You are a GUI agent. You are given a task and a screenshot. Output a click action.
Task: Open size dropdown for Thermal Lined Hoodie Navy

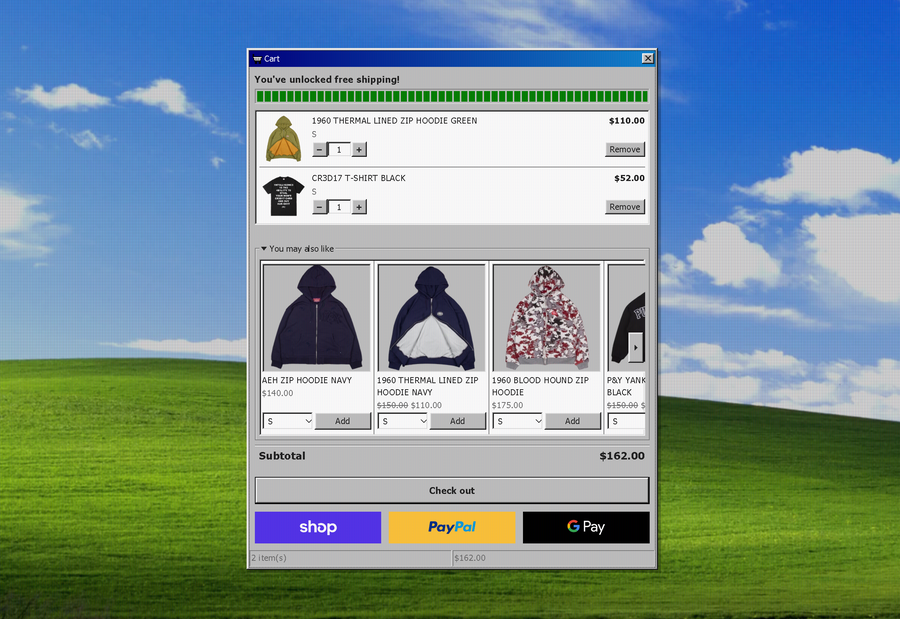pos(403,421)
